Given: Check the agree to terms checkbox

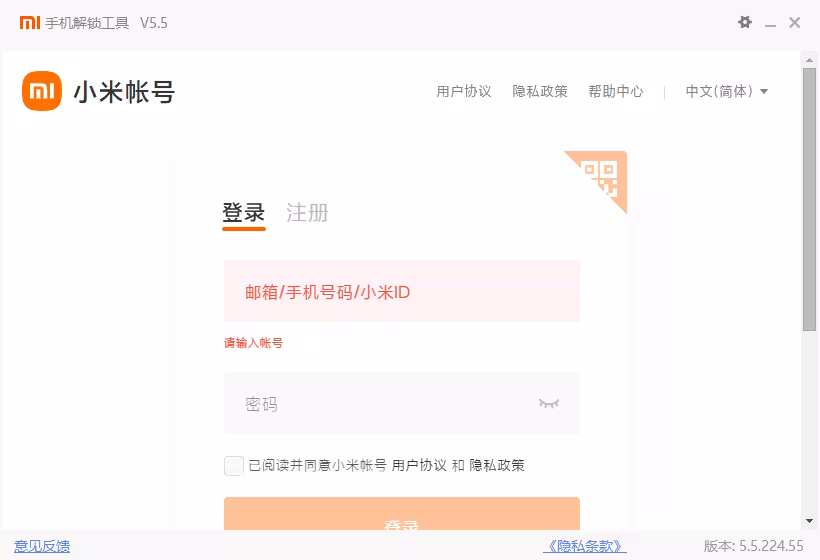Looking at the screenshot, I should 234,465.
